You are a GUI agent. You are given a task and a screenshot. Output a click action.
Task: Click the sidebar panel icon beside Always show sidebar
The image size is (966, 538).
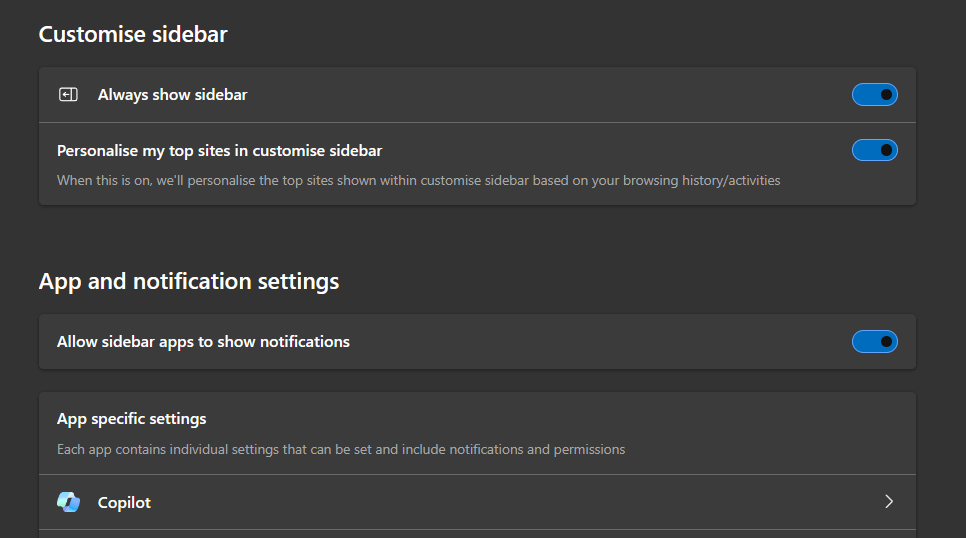pyautogui.click(x=68, y=94)
